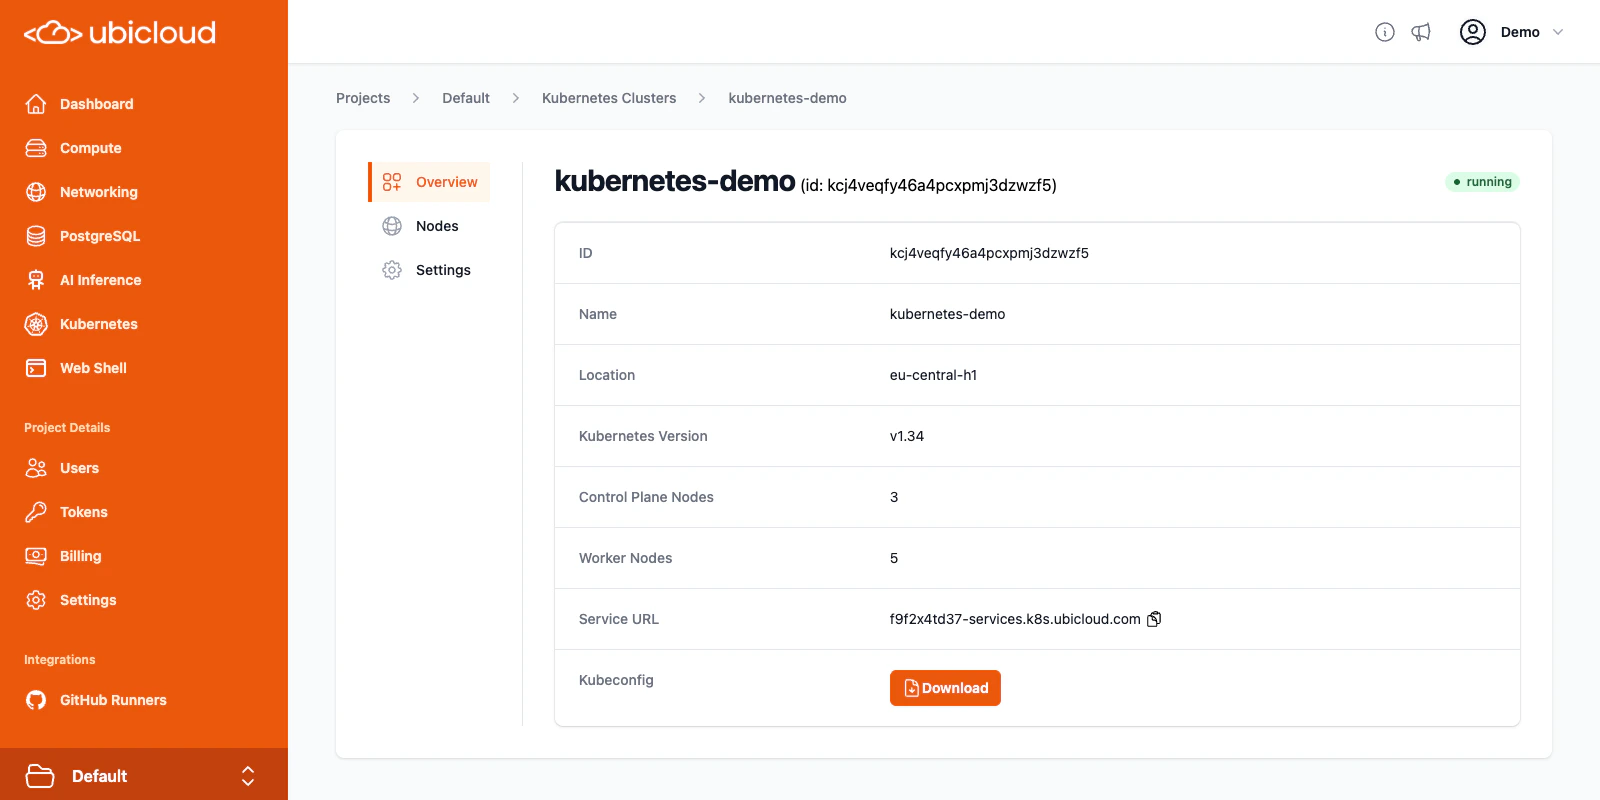Go to Networking in sidebar

(x=99, y=192)
